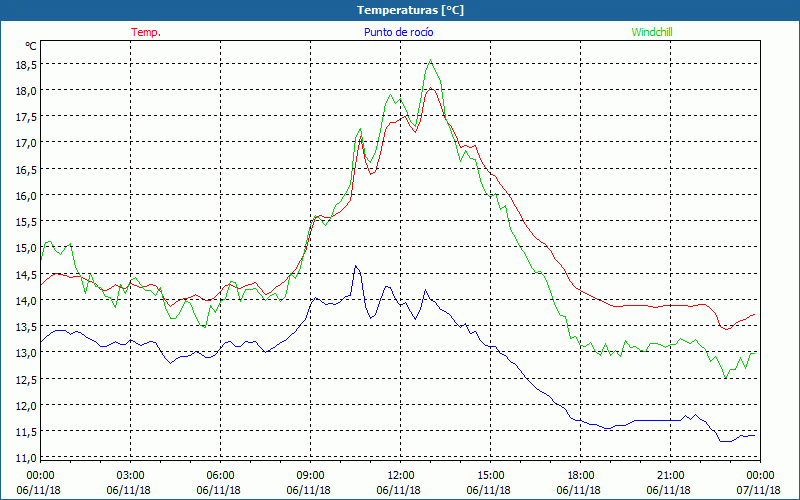Click the 16,0 y-axis value

point(26,195)
